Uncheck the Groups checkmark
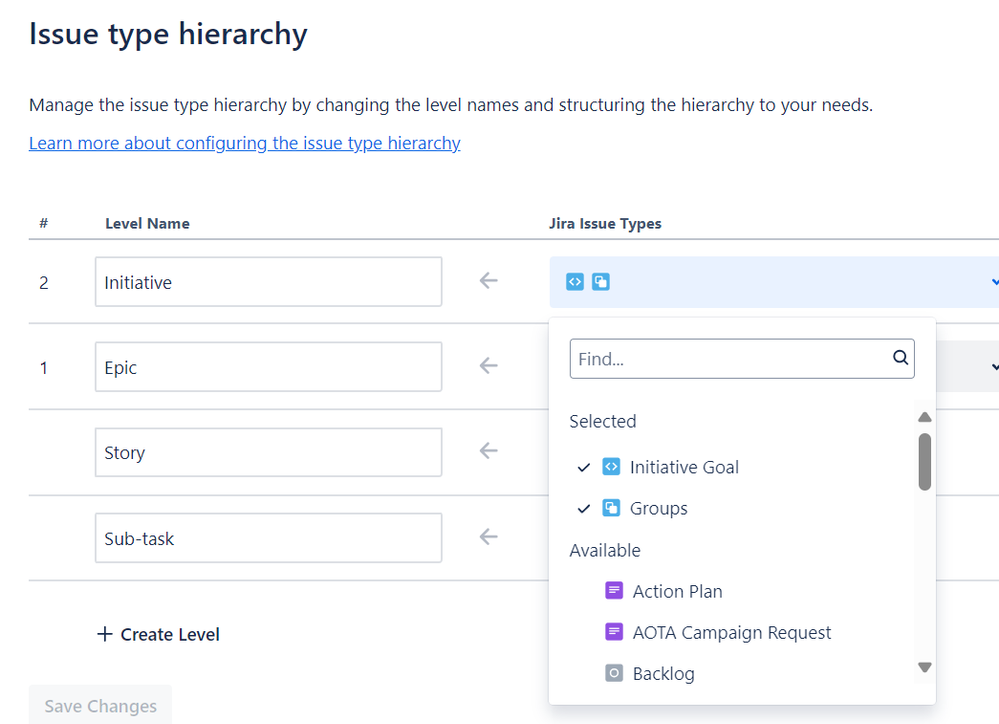 [584, 509]
